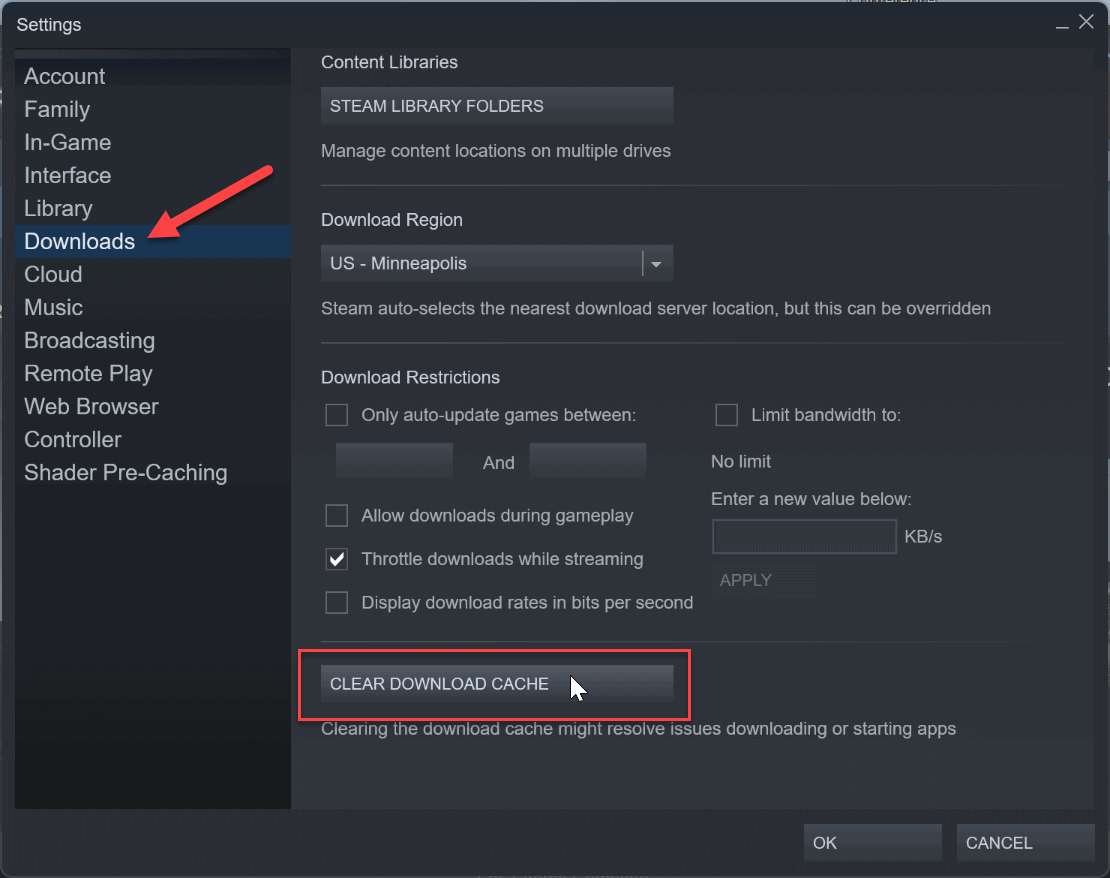
Task: Expand the Download Region dropdown
Action: [x=656, y=263]
